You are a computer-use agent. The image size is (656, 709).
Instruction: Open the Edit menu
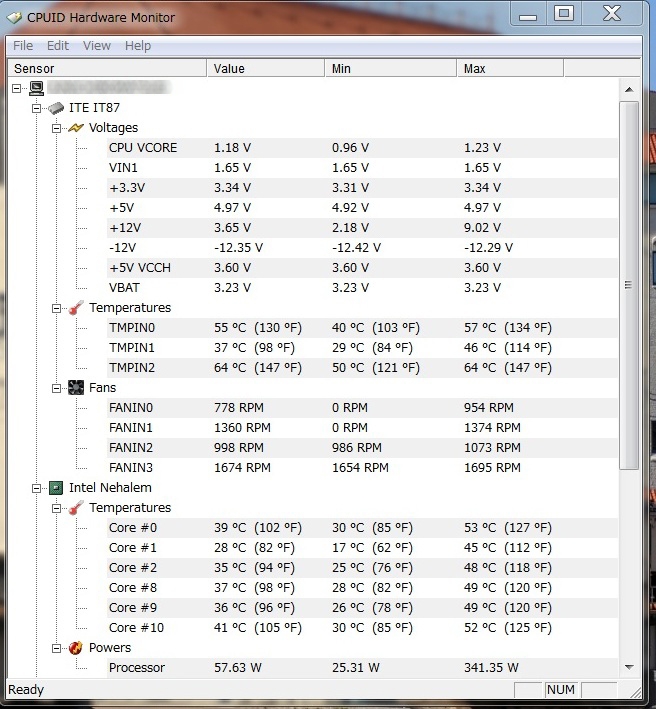[x=58, y=46]
